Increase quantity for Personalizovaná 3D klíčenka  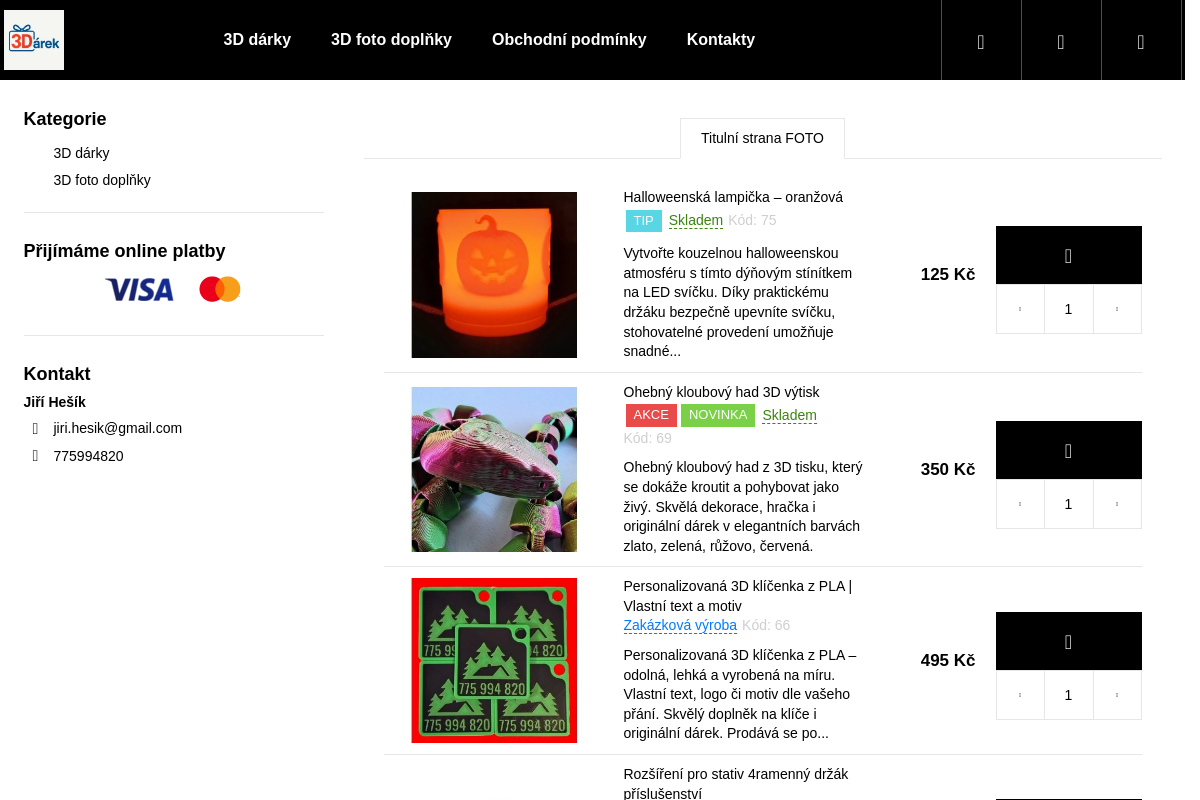(x=1117, y=695)
